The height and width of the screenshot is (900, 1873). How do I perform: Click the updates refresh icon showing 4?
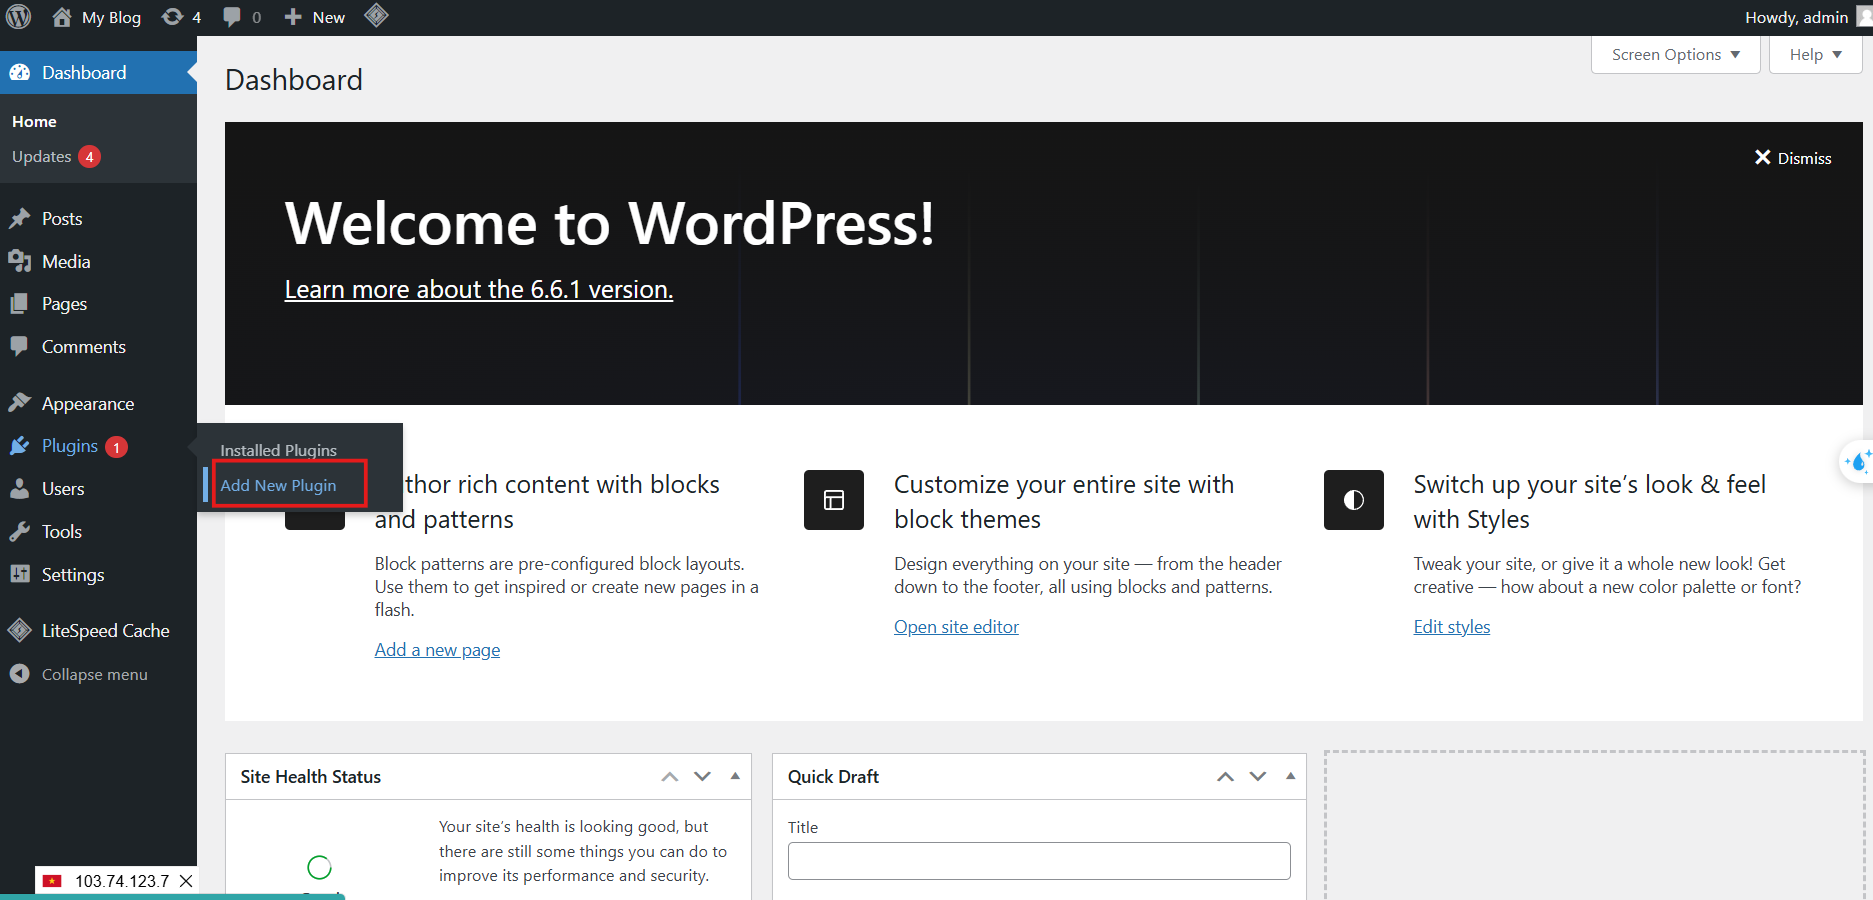(172, 17)
